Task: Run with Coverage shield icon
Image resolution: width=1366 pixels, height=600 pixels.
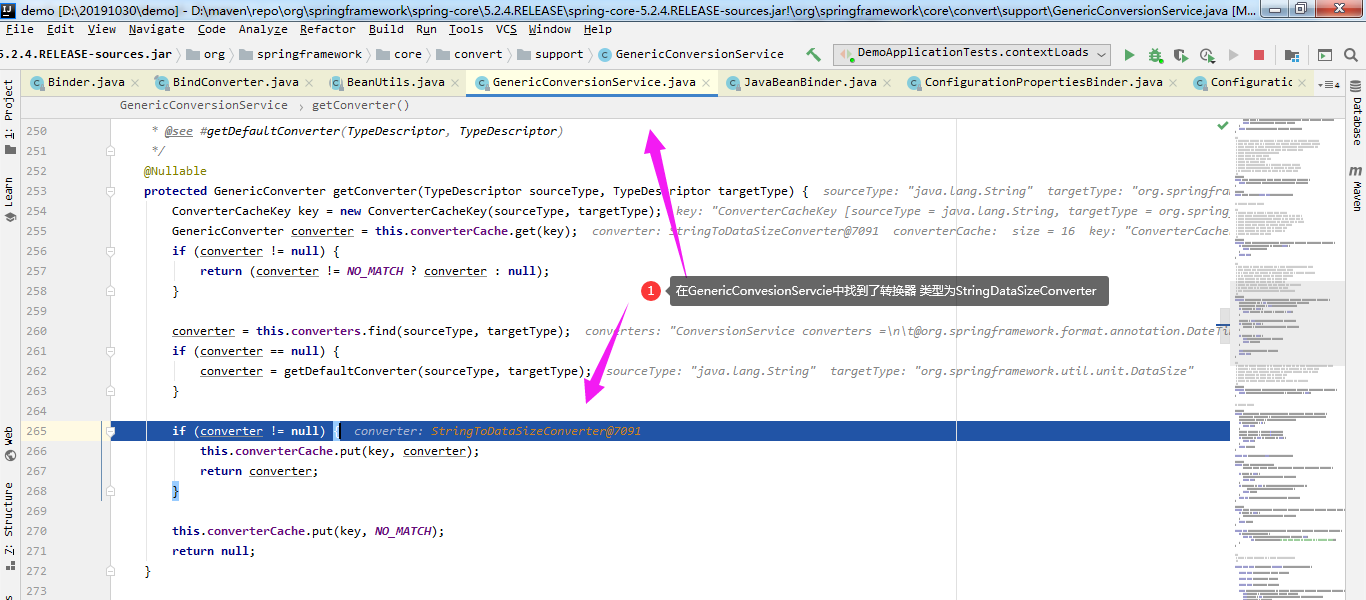Action: (1181, 55)
